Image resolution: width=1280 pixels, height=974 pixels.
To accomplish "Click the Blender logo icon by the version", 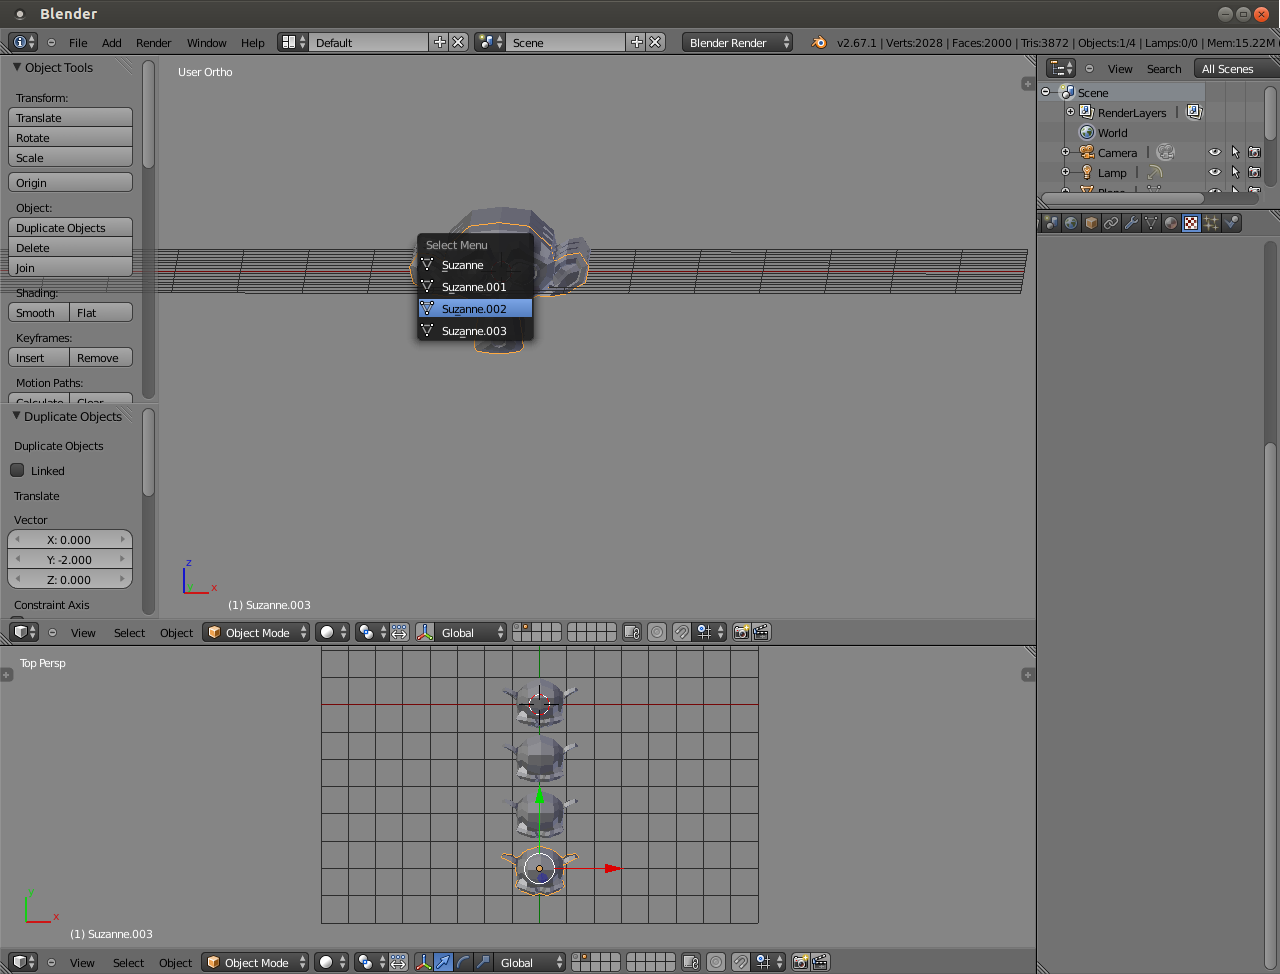I will point(819,42).
